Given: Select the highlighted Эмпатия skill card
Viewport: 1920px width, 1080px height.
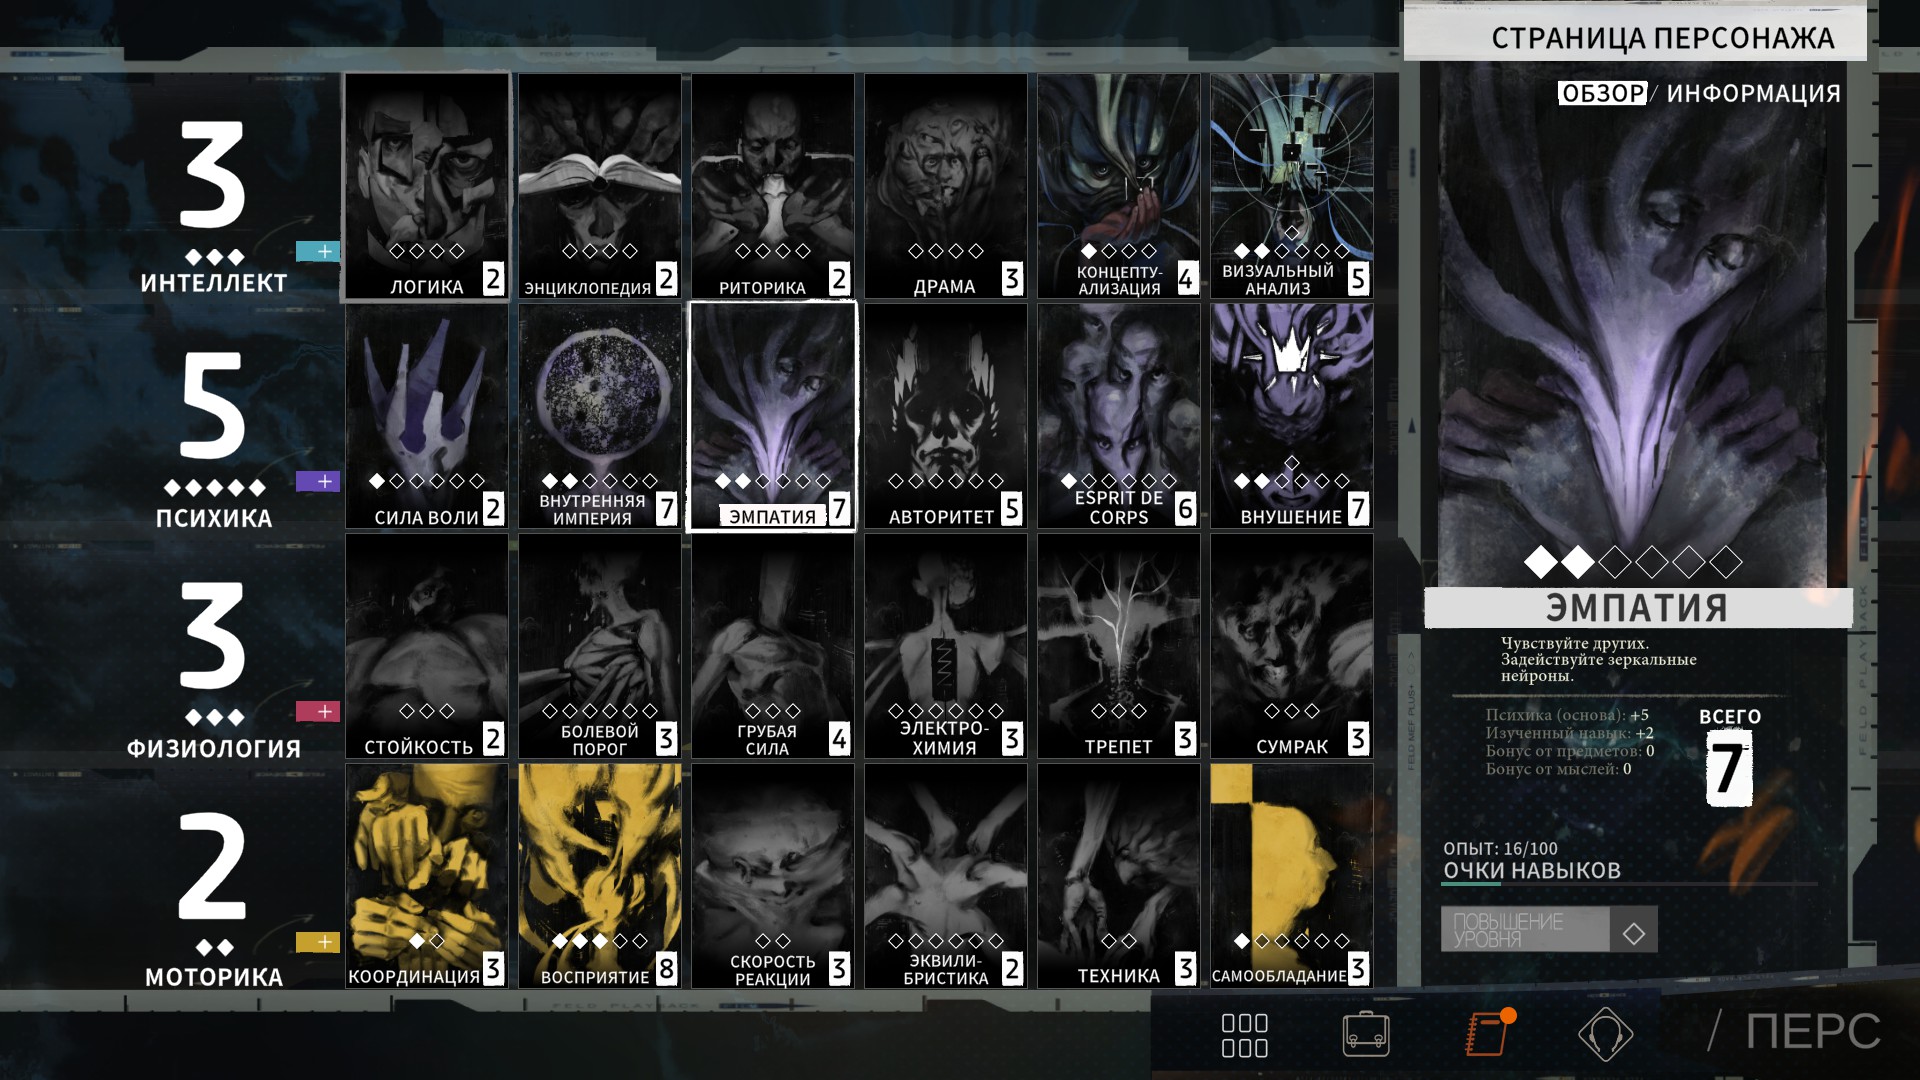Looking at the screenshot, I should tap(773, 416).
